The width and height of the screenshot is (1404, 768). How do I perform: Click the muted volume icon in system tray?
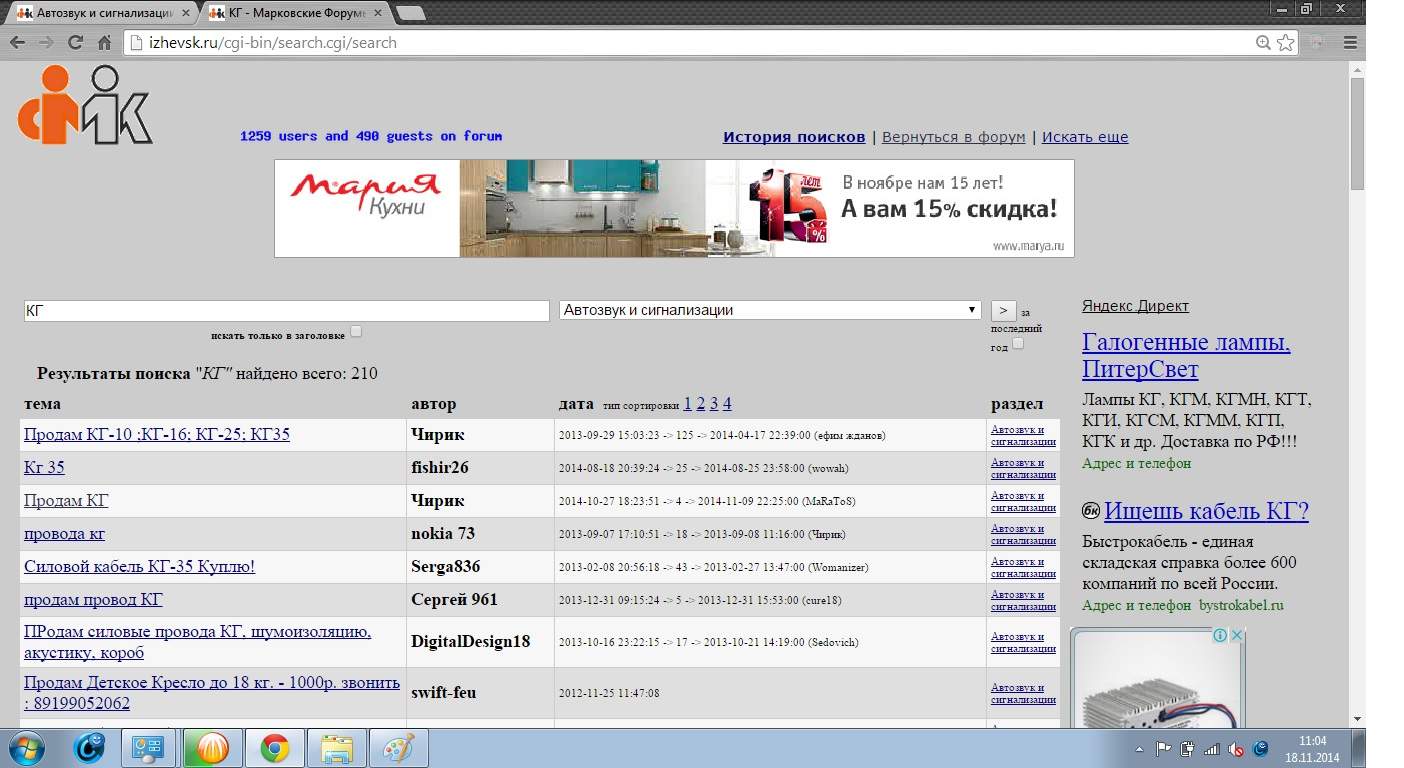point(1236,749)
